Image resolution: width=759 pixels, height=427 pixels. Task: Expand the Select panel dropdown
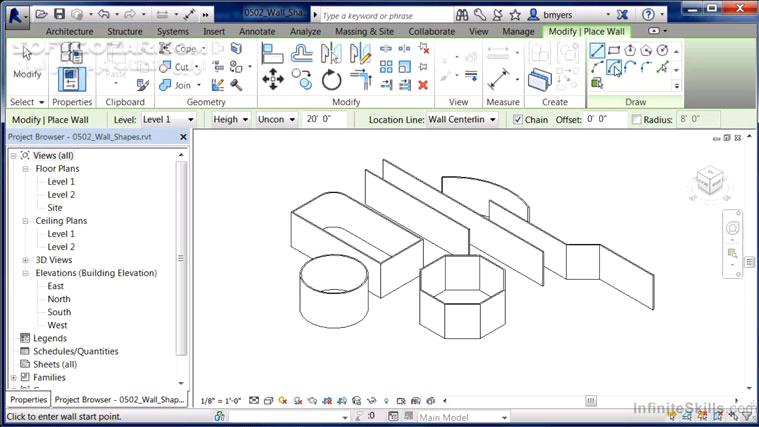27,102
